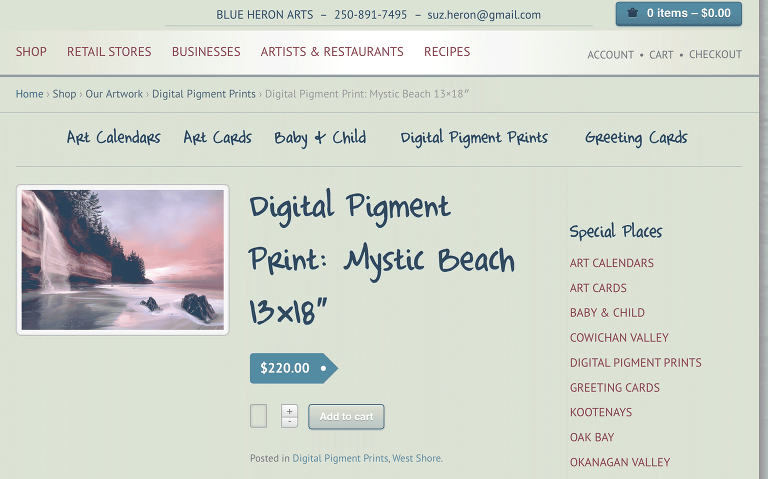Viewport: 768px width, 479px height.
Task: Open Art Calendars category tab
Action: coord(114,138)
